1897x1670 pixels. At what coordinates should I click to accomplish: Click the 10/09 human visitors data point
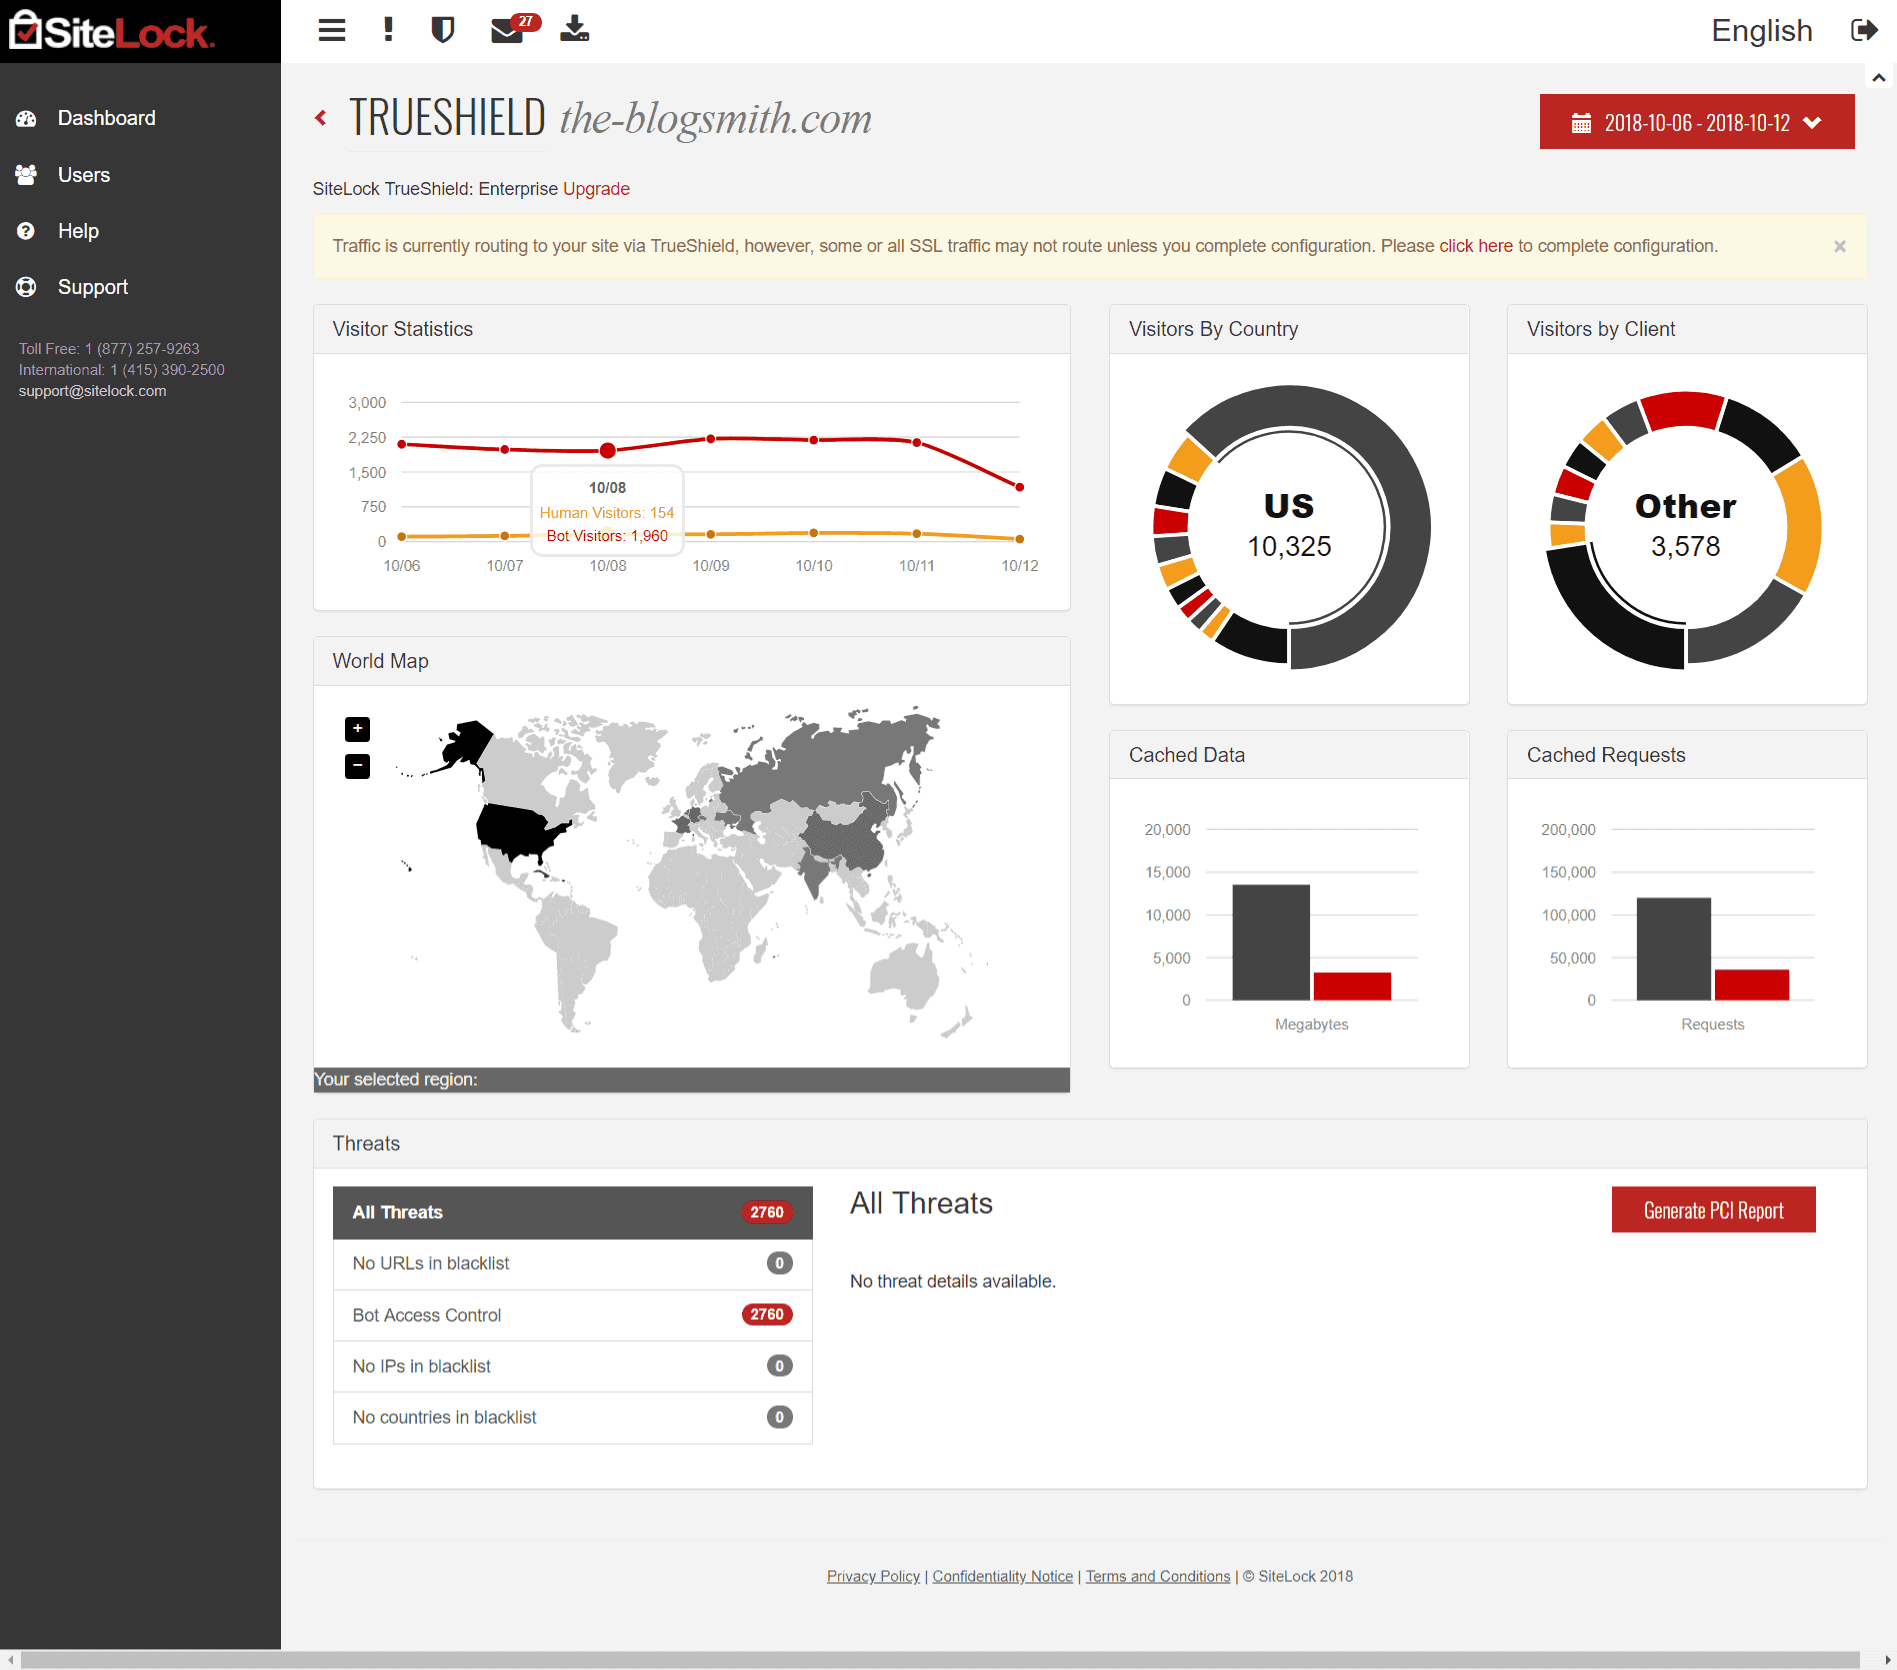[710, 534]
